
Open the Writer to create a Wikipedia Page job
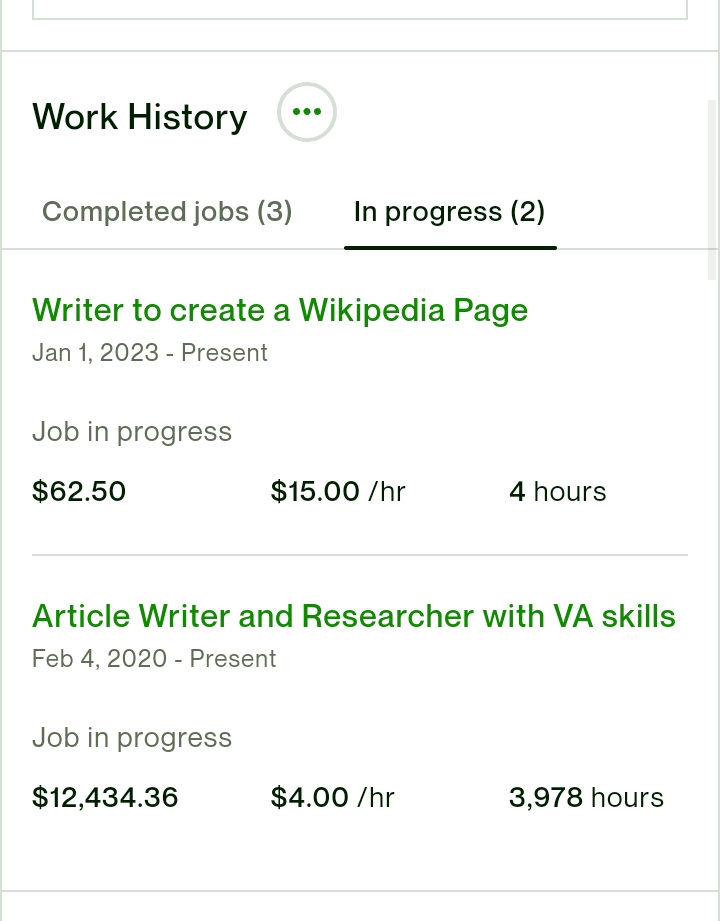280,310
